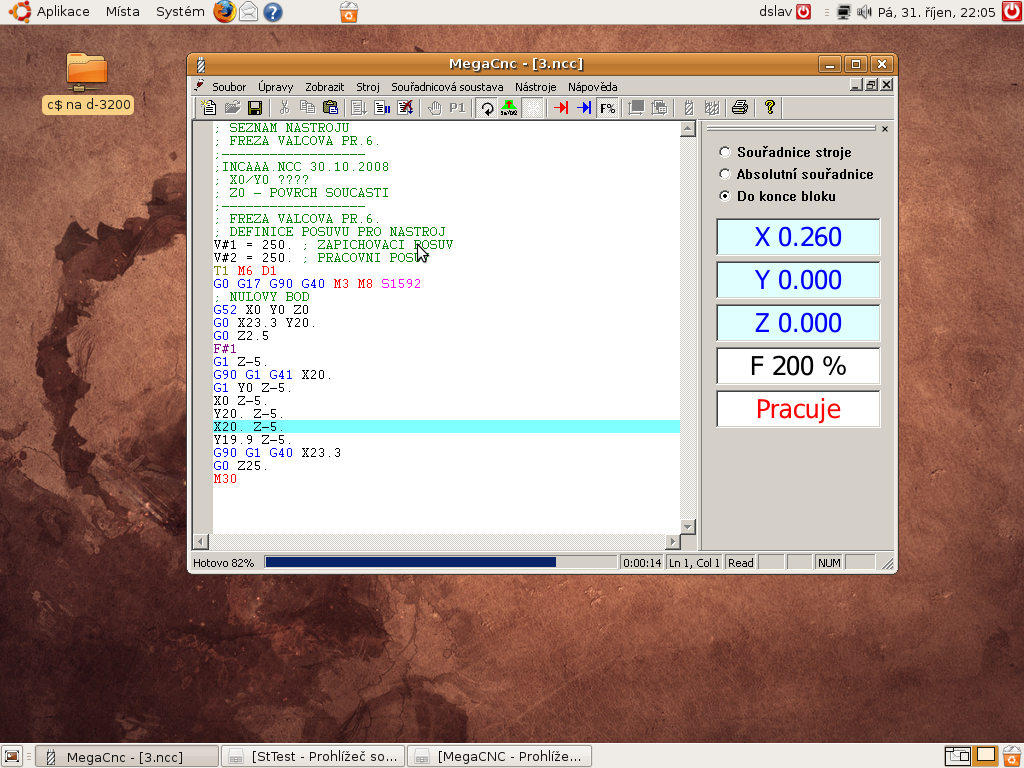Click the Save floppy disk icon
1024x768 pixels.
255,108
